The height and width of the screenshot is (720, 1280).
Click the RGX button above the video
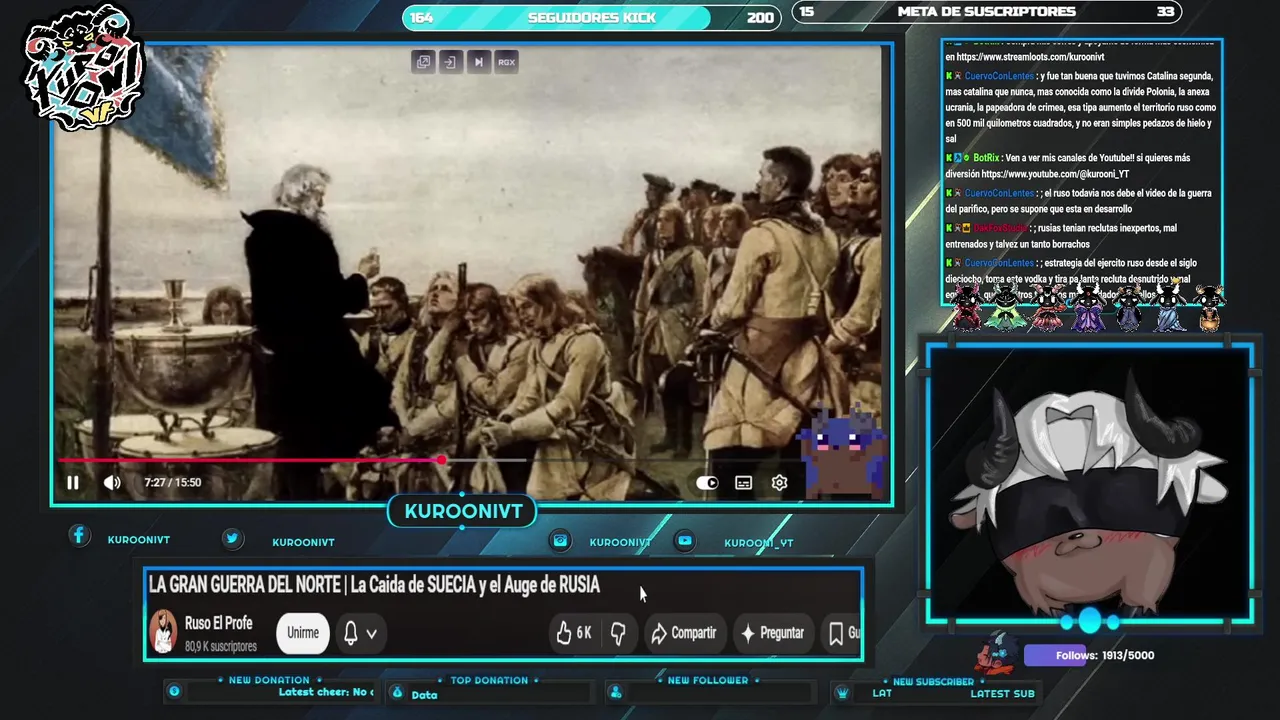tap(507, 62)
